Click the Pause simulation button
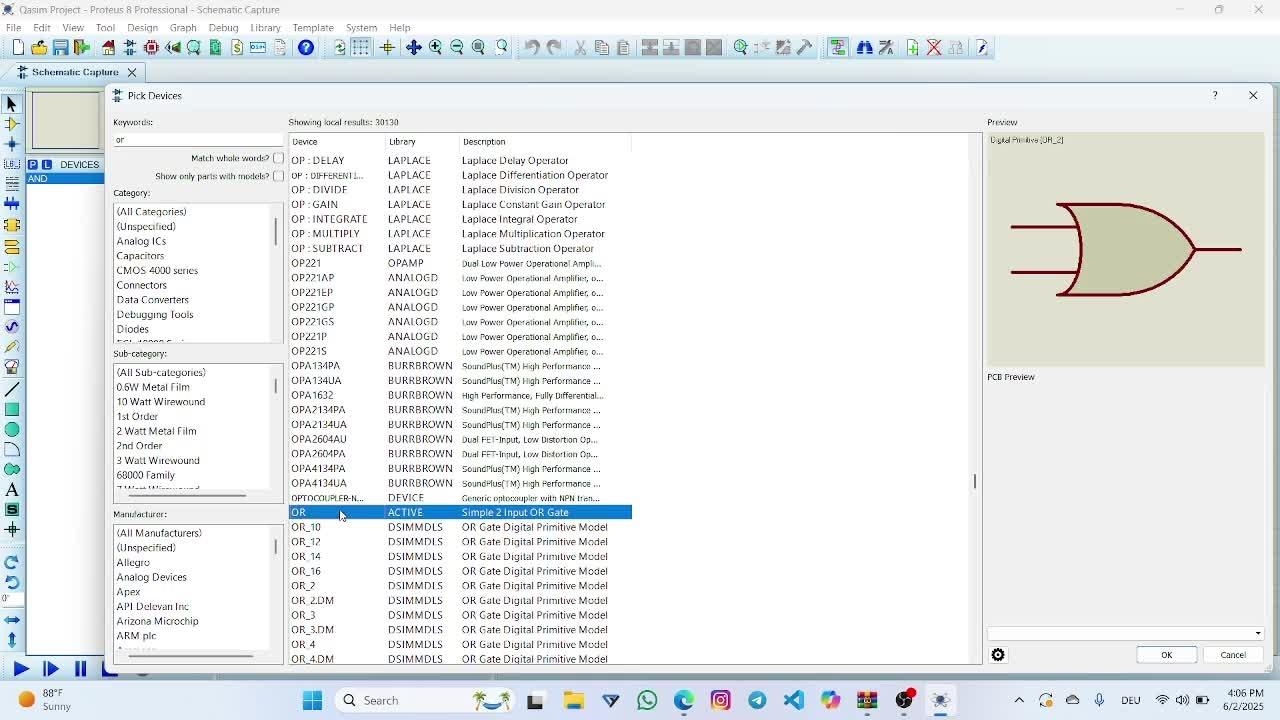Viewport: 1280px width, 720px height. pos(81,669)
